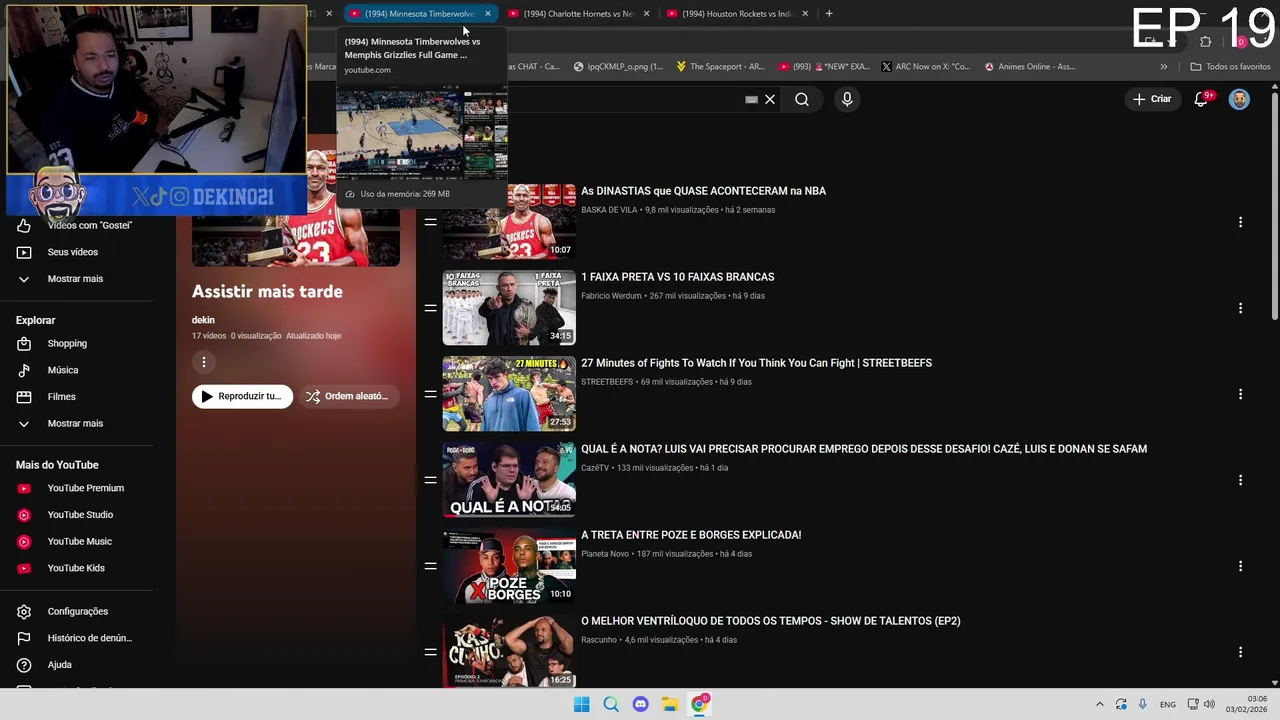This screenshot has height=720, width=1280.
Task: Open a new browser tab
Action: (x=829, y=14)
